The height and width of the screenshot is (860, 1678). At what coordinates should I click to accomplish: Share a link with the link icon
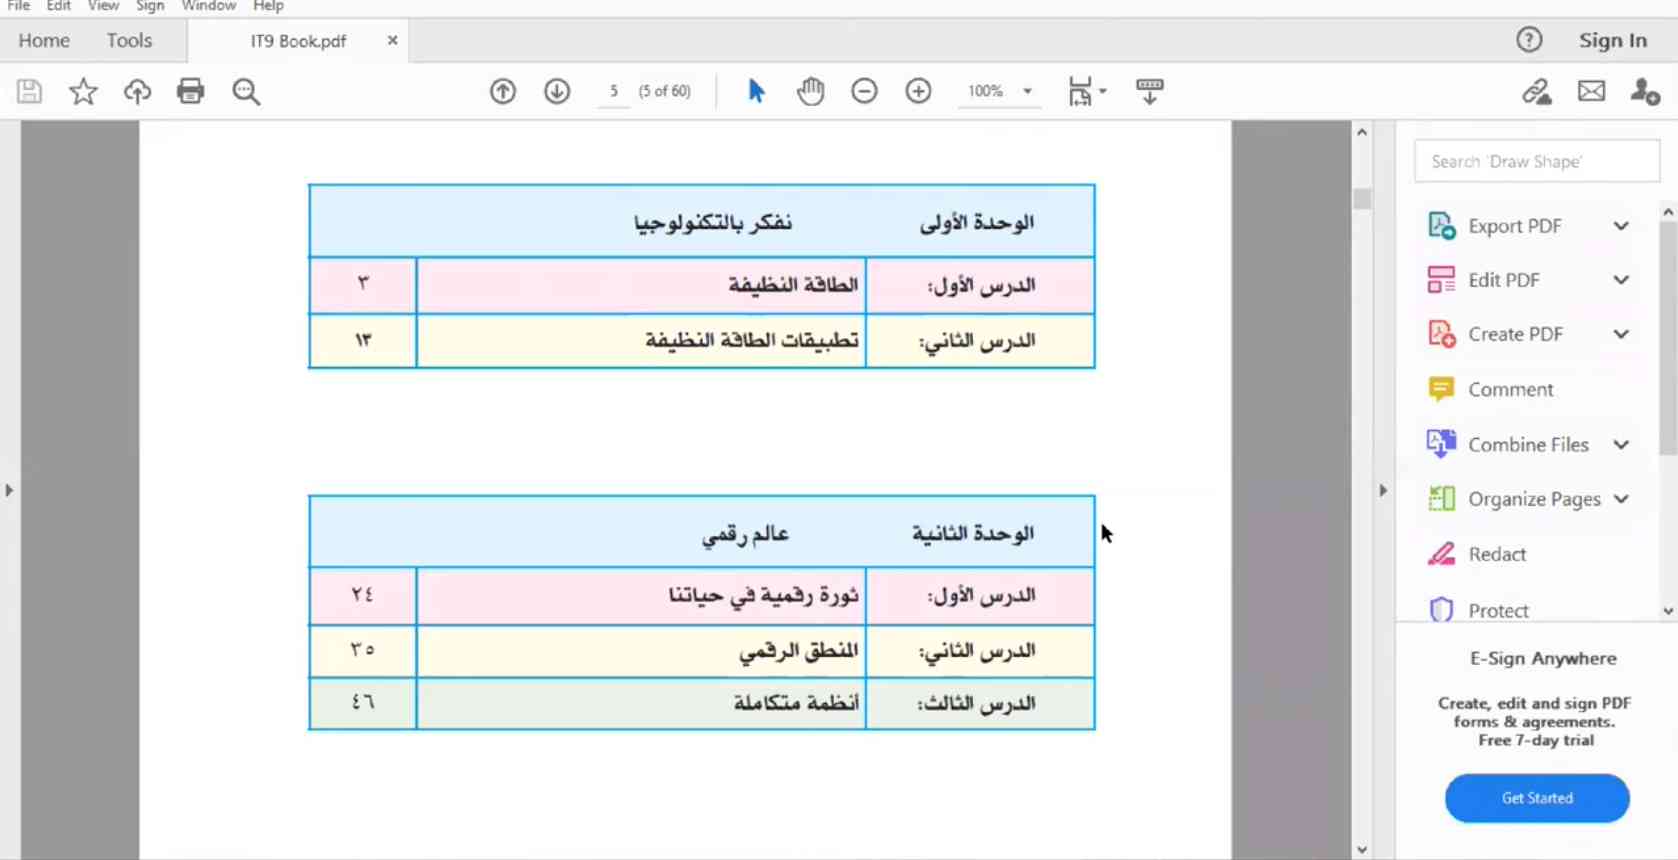pos(1537,92)
